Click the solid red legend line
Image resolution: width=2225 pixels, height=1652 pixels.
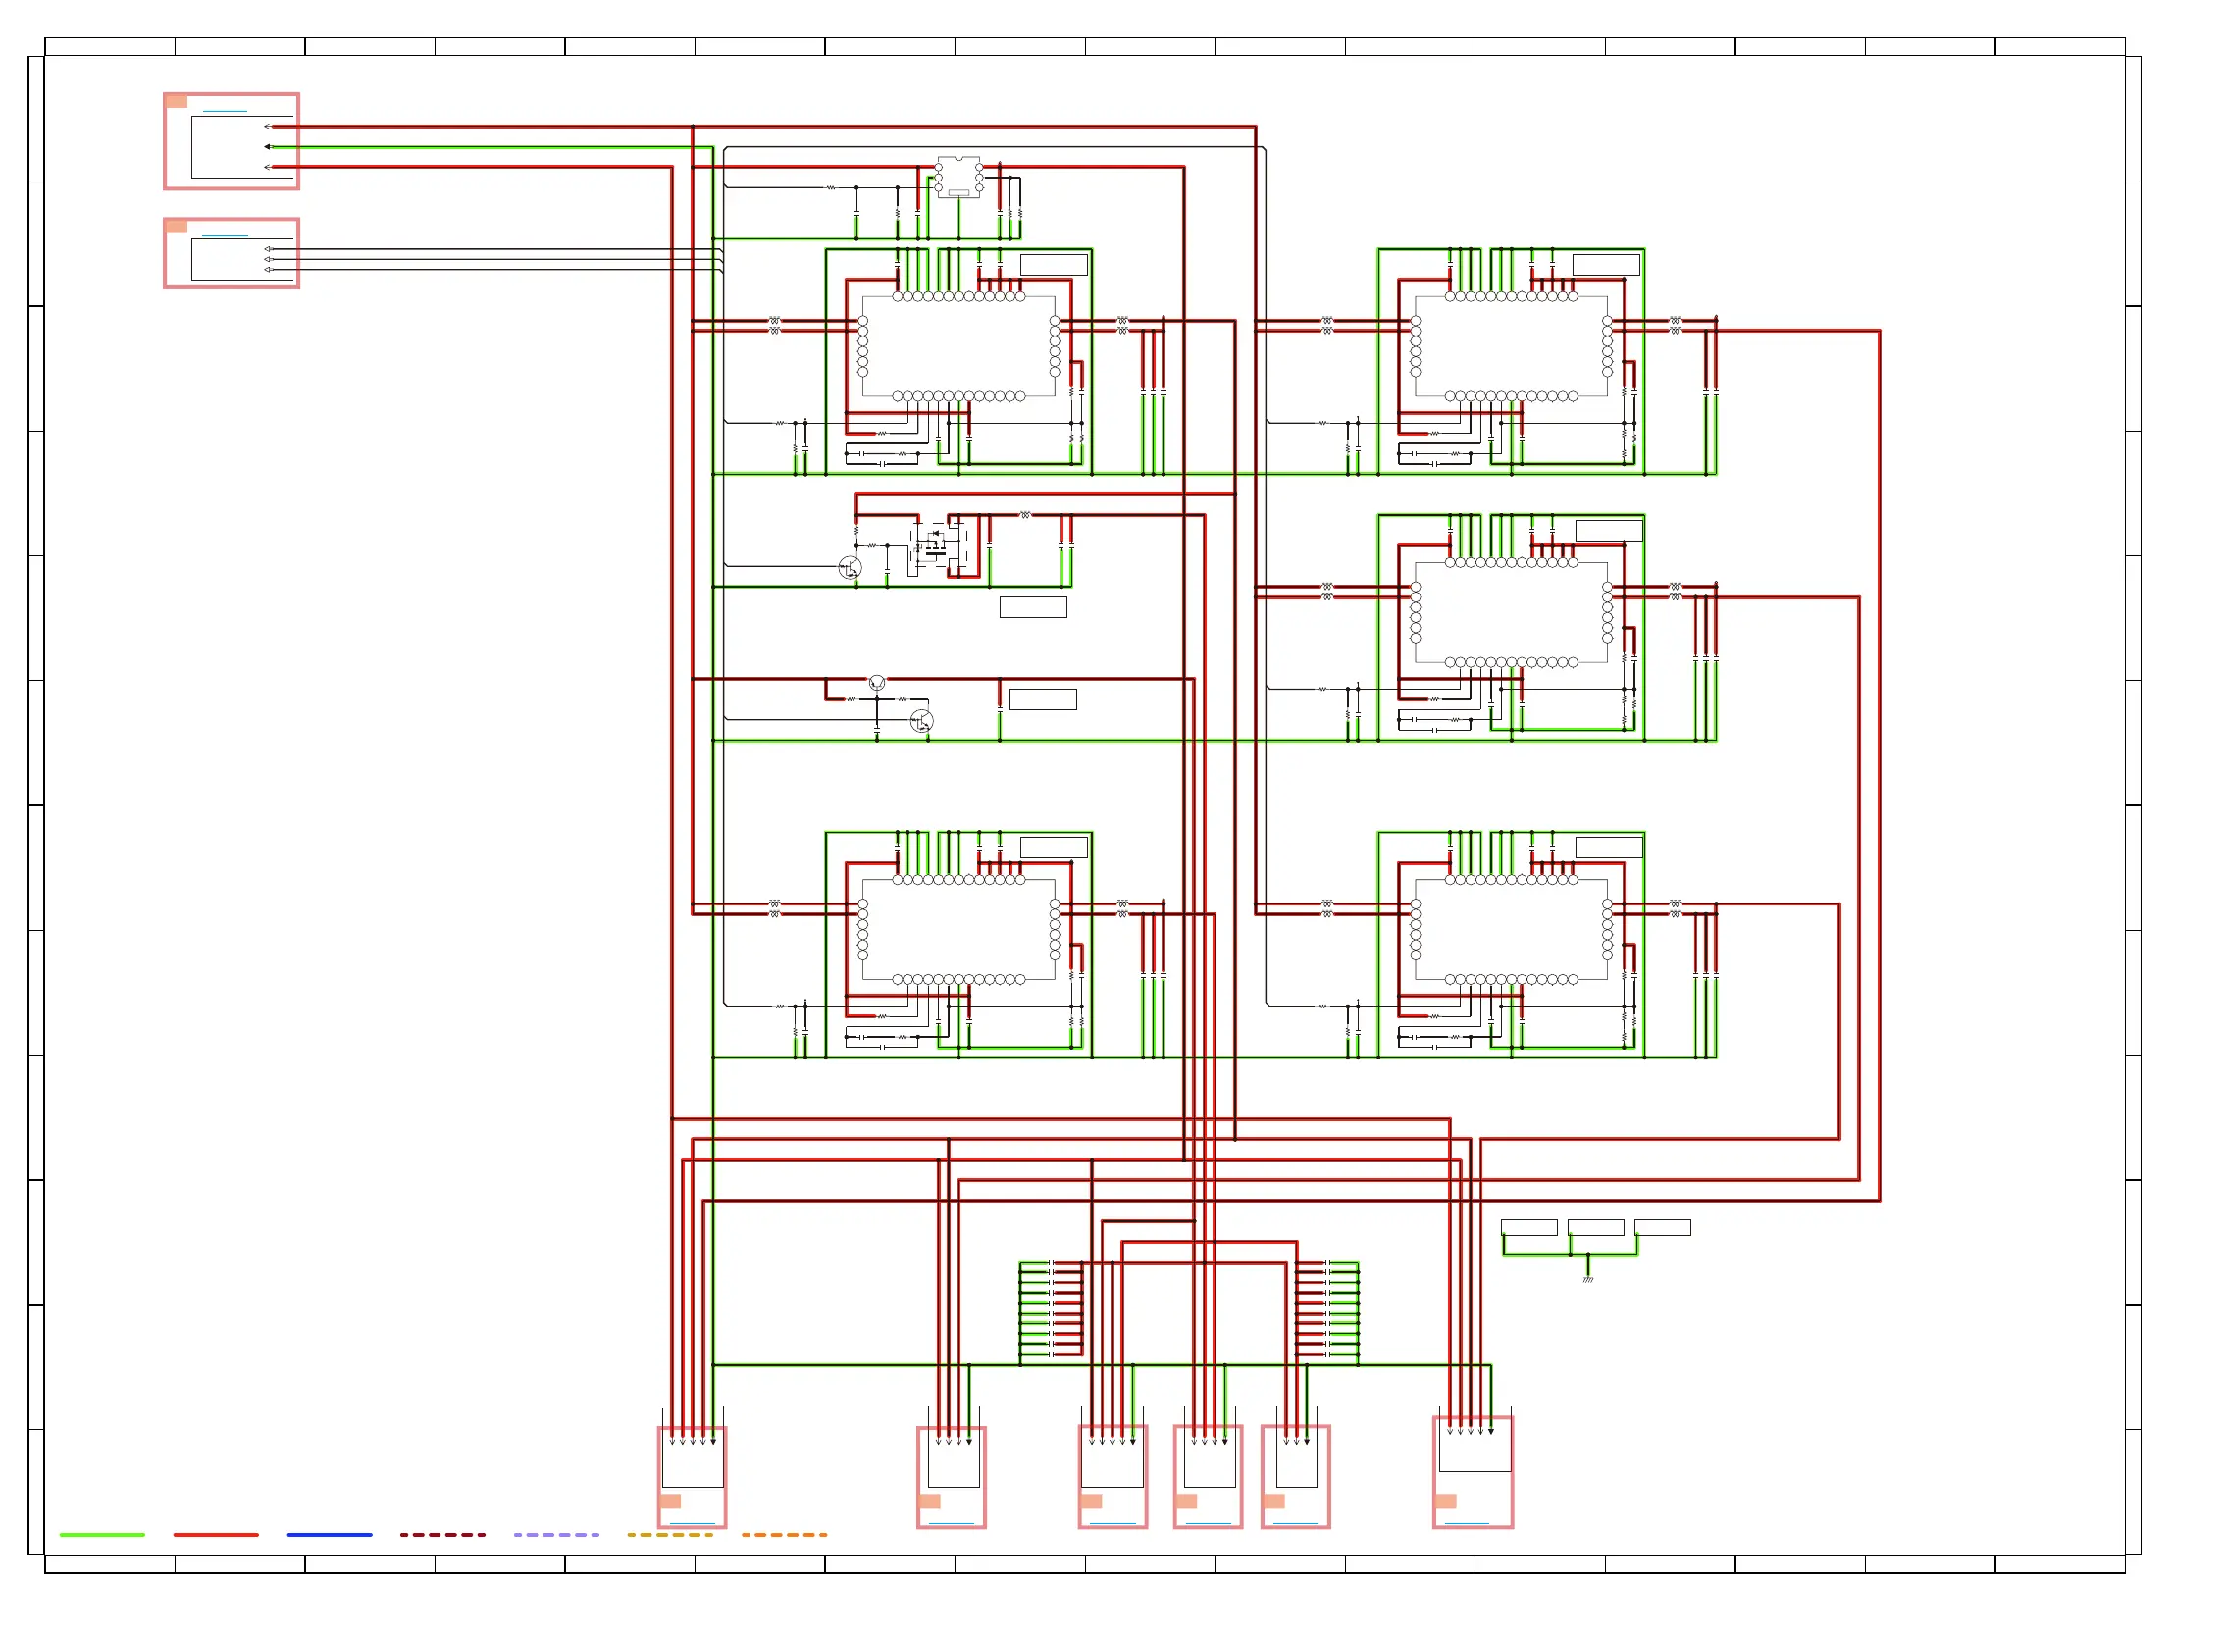[216, 1535]
